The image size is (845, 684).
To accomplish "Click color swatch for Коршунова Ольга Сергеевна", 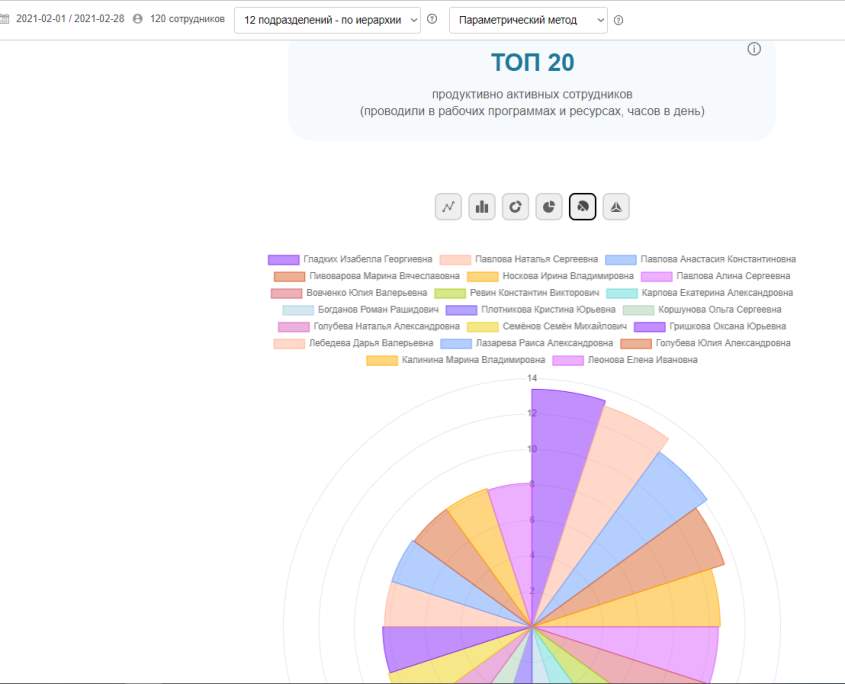I will coord(639,310).
